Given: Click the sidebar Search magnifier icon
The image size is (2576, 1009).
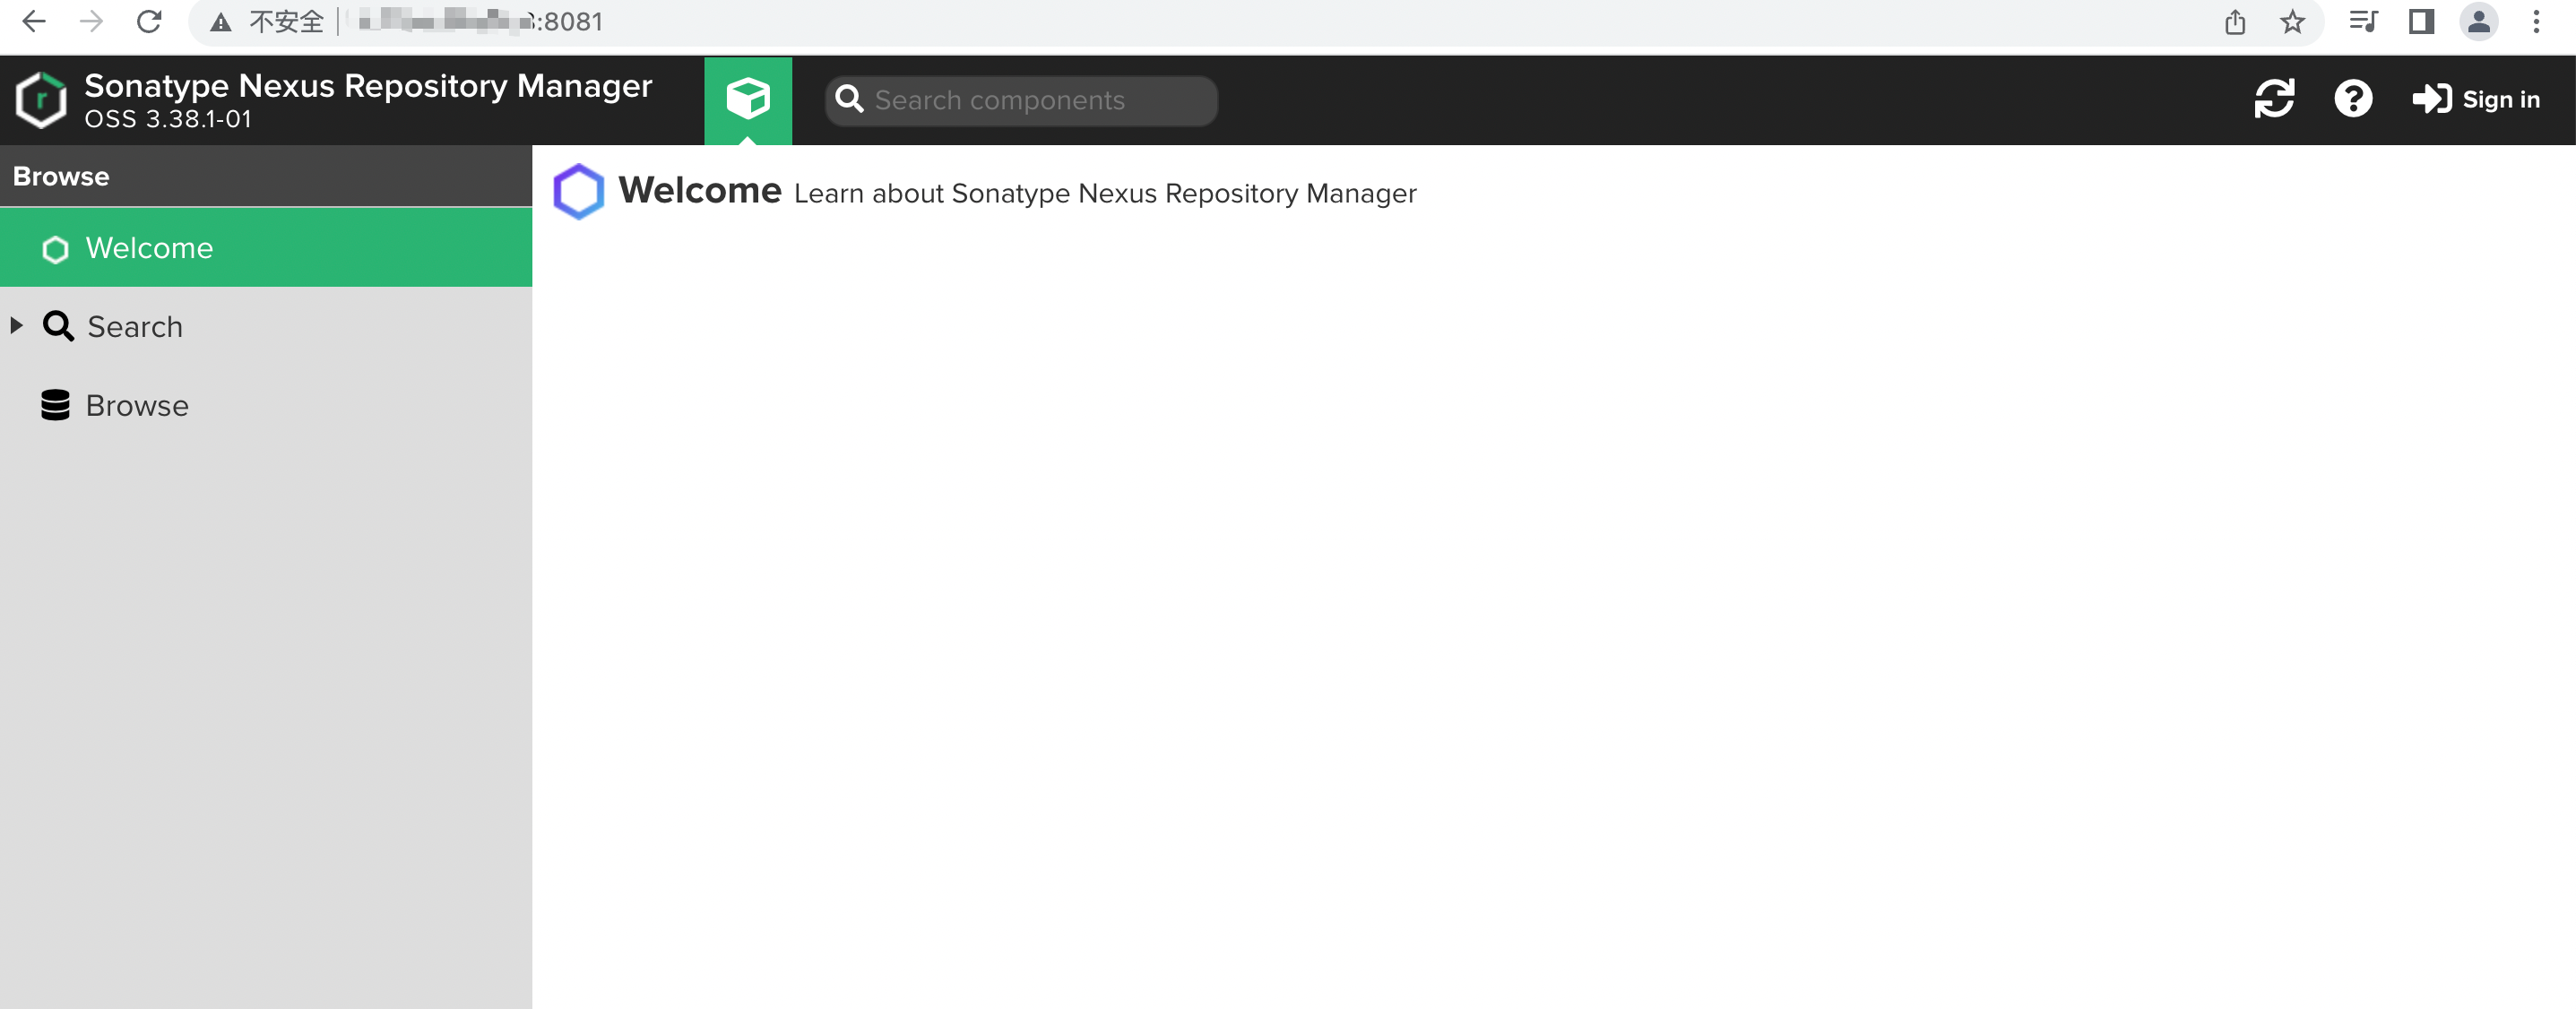Looking at the screenshot, I should (x=58, y=326).
